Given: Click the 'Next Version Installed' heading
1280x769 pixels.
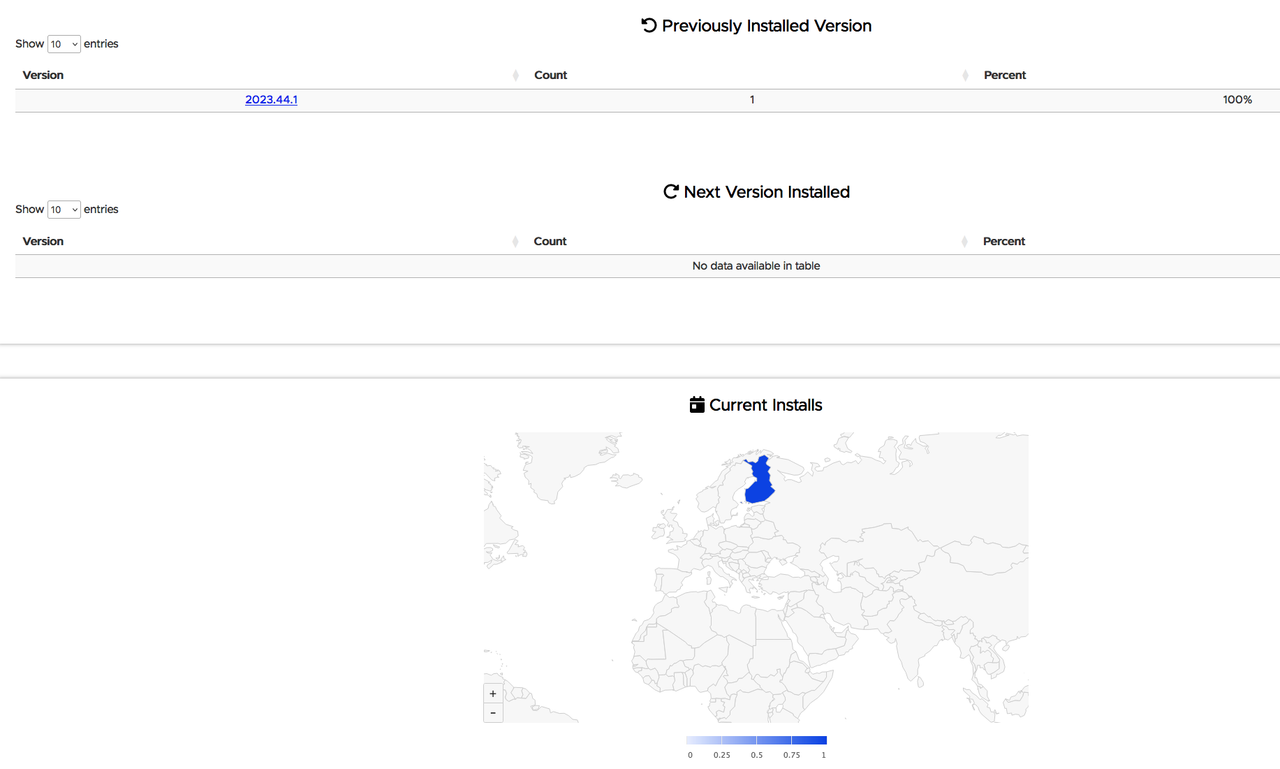Looking at the screenshot, I should coord(767,192).
